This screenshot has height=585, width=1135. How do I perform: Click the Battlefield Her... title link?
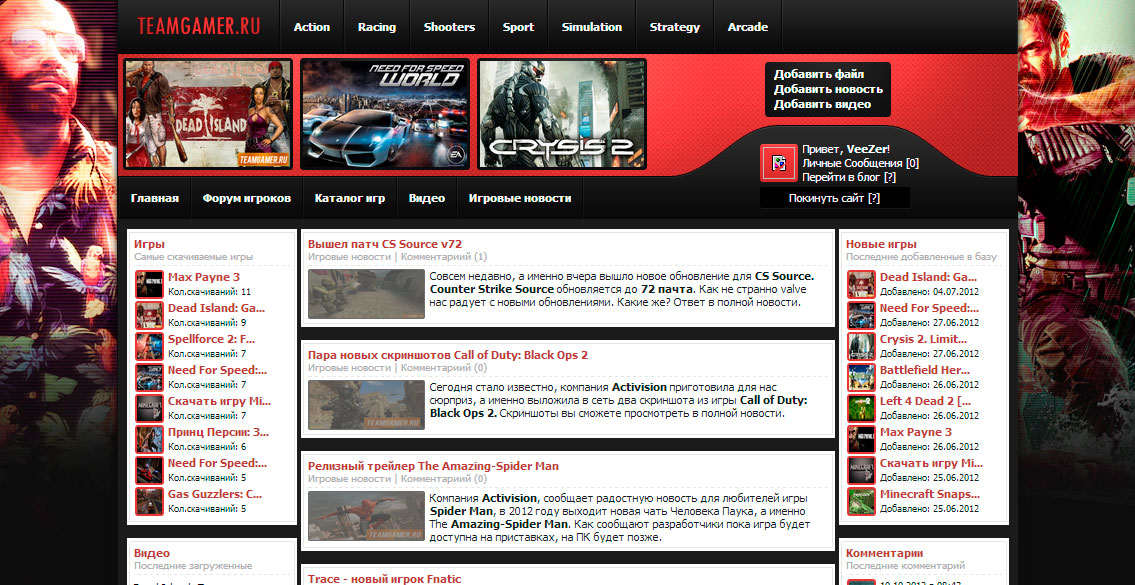pos(924,370)
